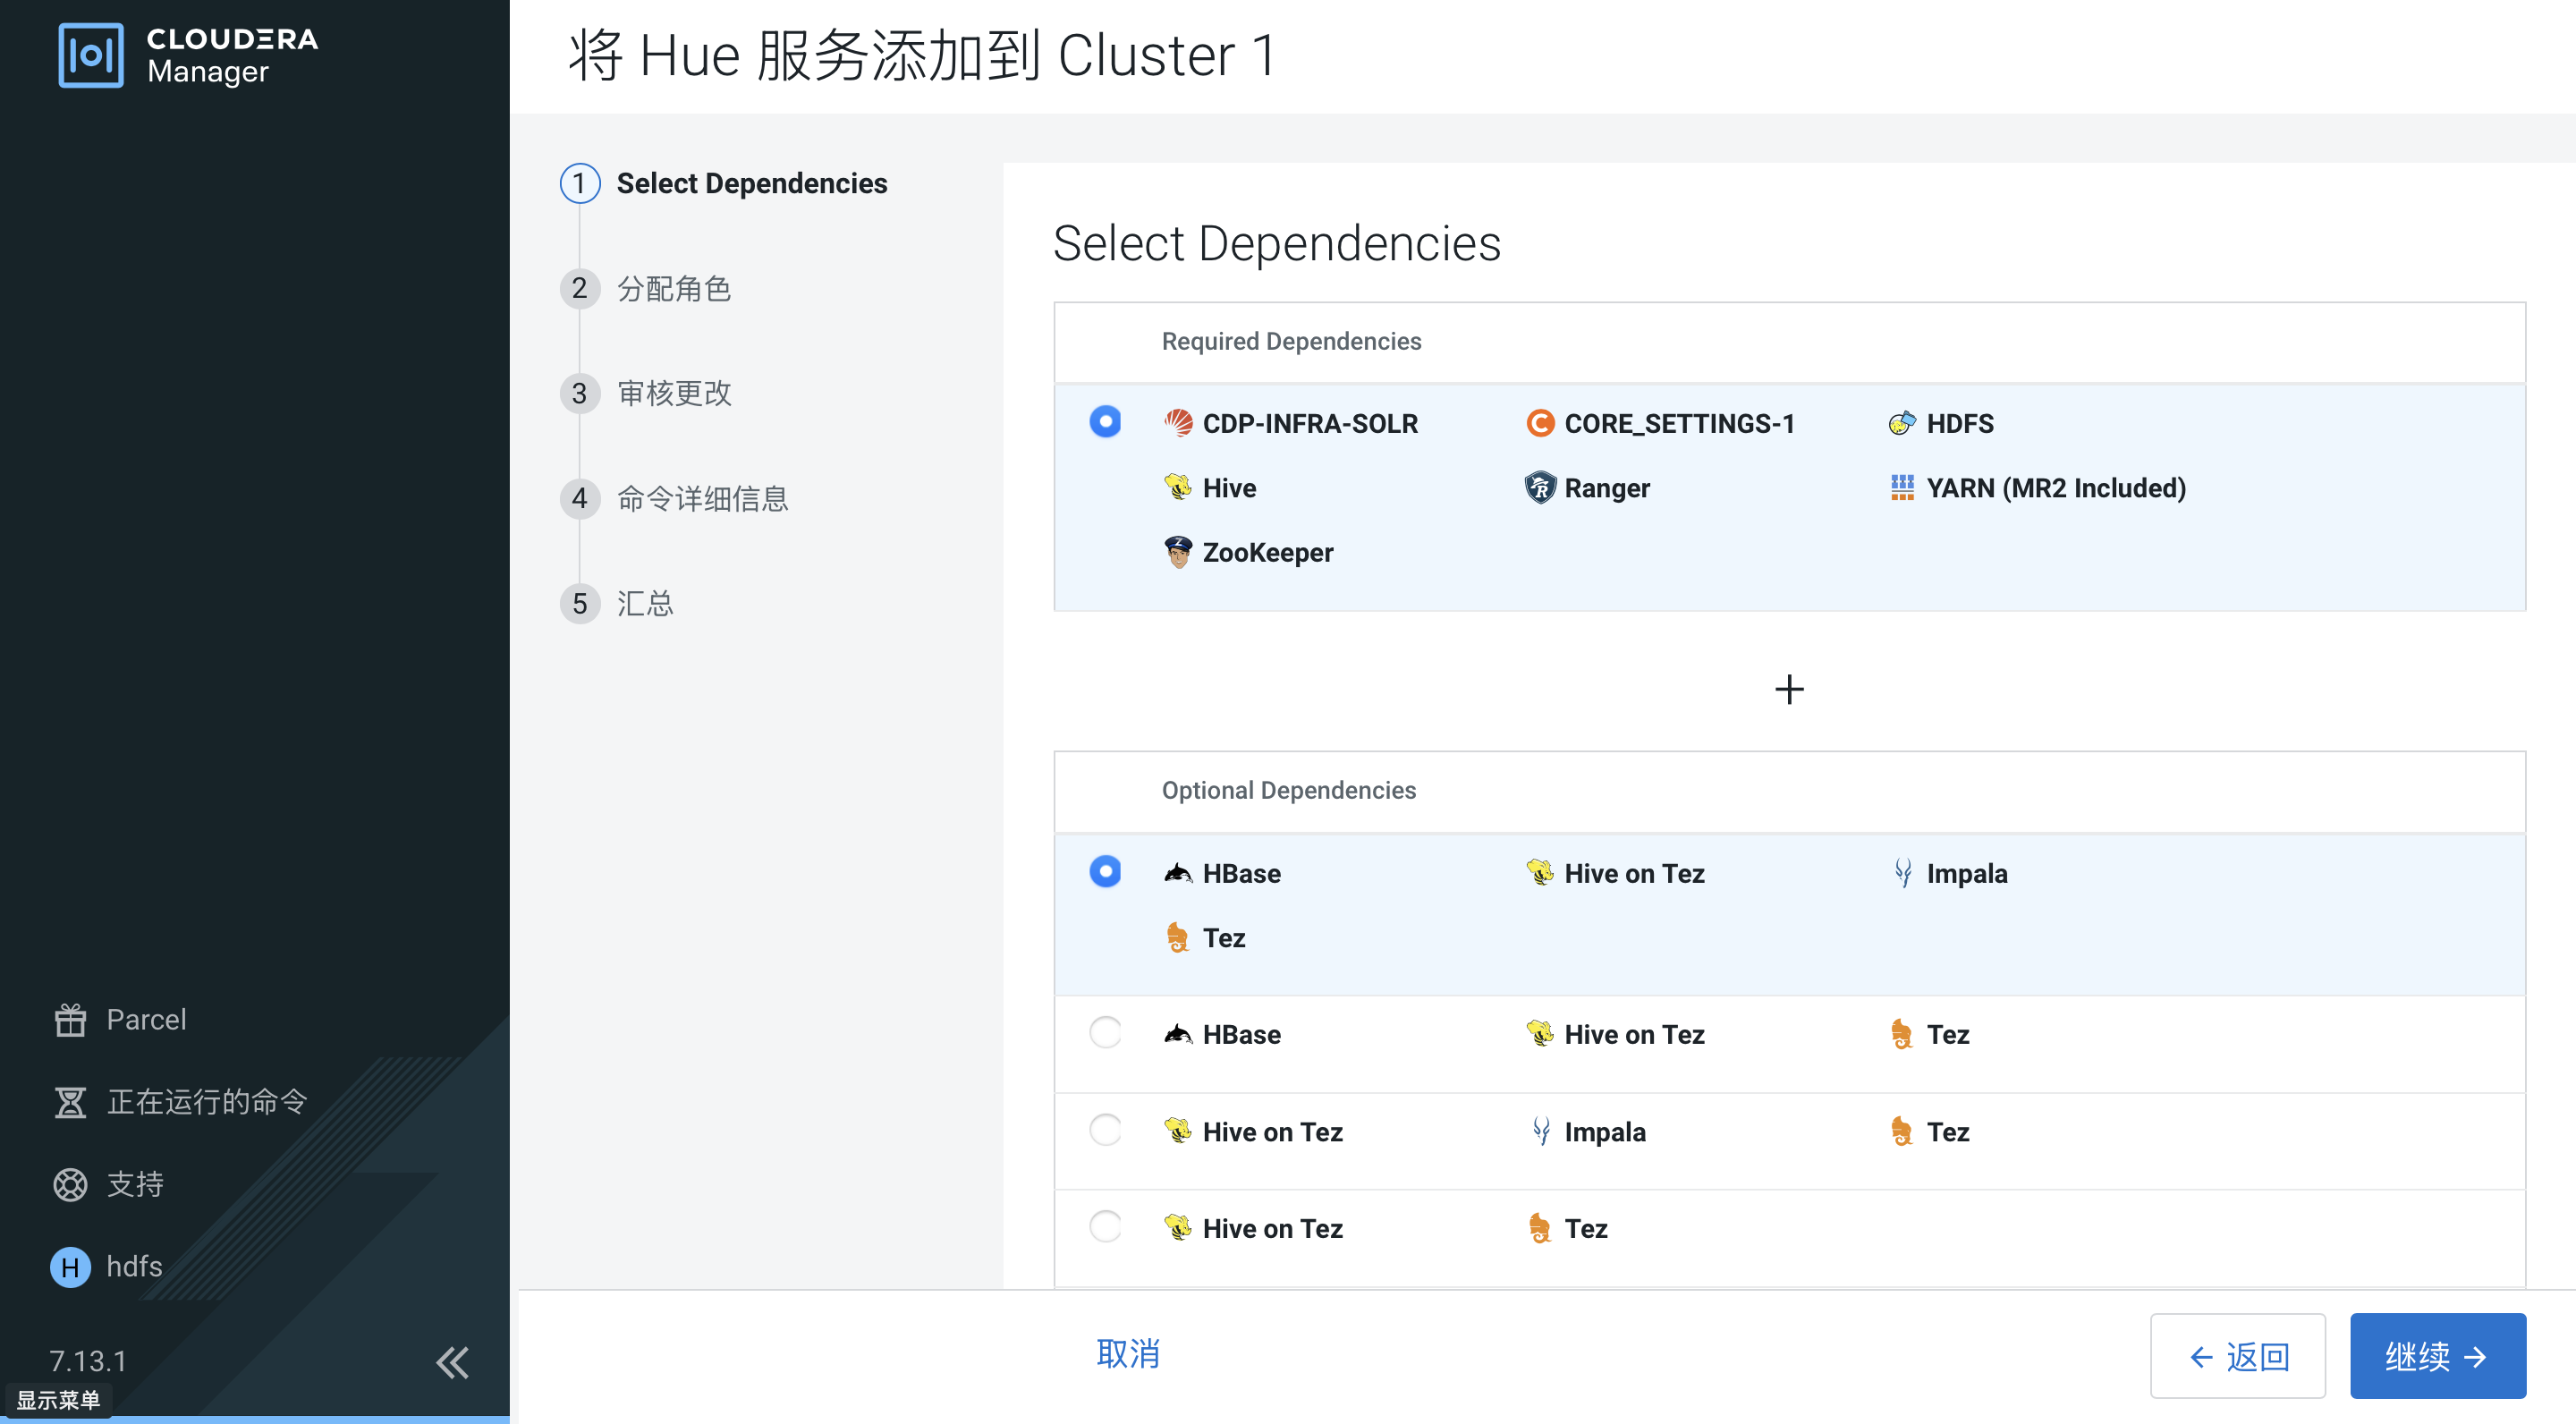Open running commands hourglass icon
Image resolution: width=2576 pixels, height=1424 pixels.
coord(70,1102)
